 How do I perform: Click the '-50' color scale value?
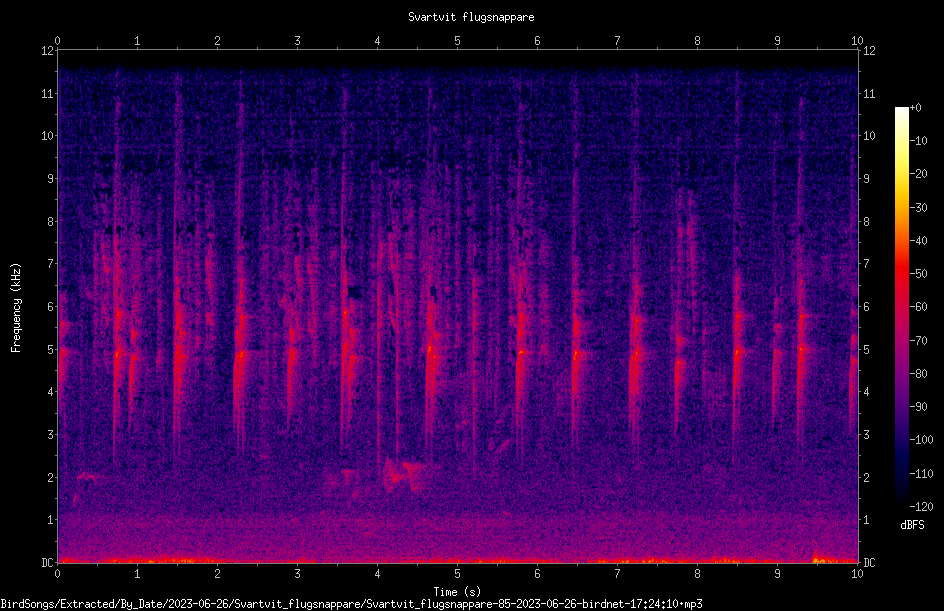pyautogui.click(x=918, y=273)
